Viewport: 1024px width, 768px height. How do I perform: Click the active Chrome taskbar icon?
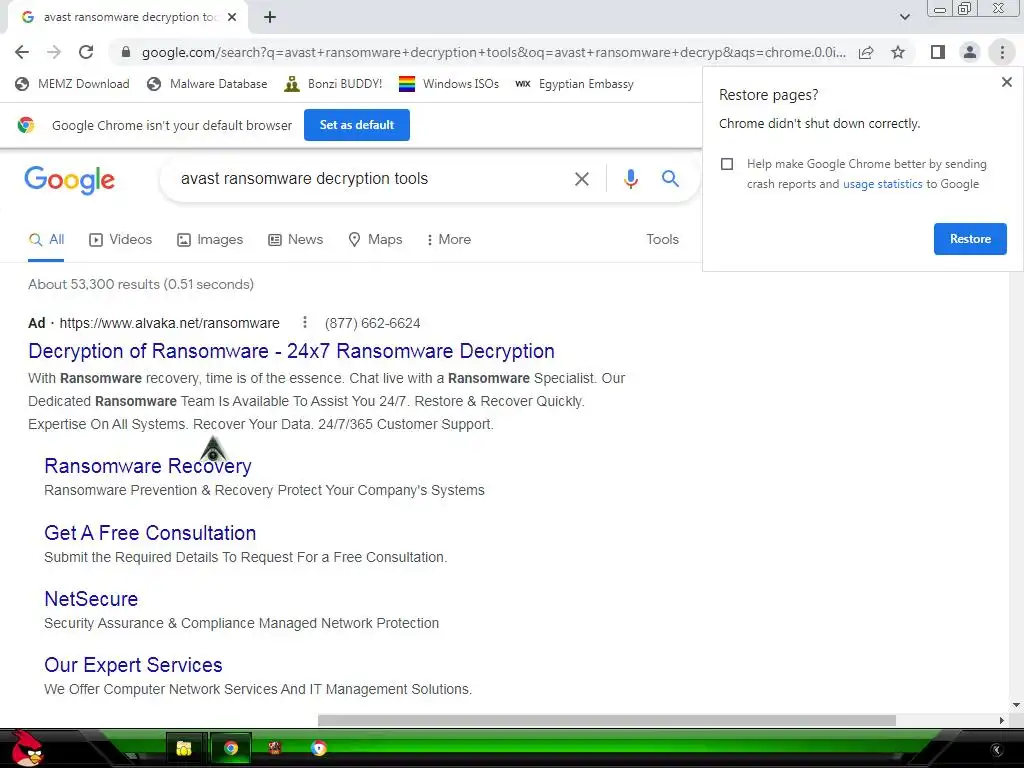pos(231,748)
